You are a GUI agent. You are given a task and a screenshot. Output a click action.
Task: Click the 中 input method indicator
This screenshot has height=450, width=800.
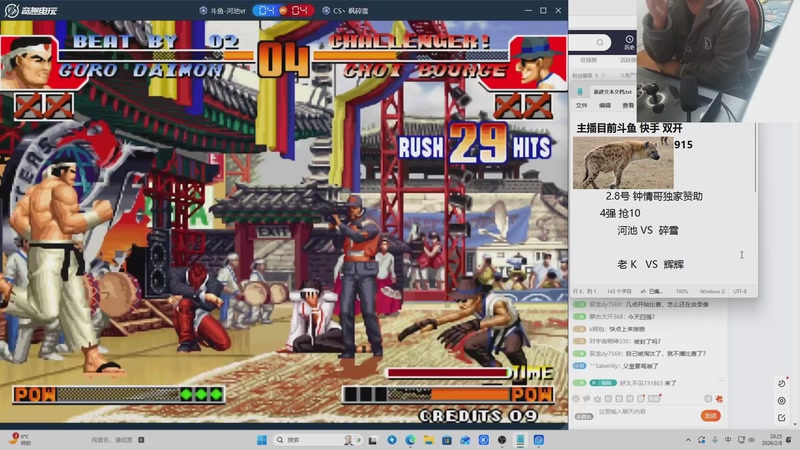(728, 440)
